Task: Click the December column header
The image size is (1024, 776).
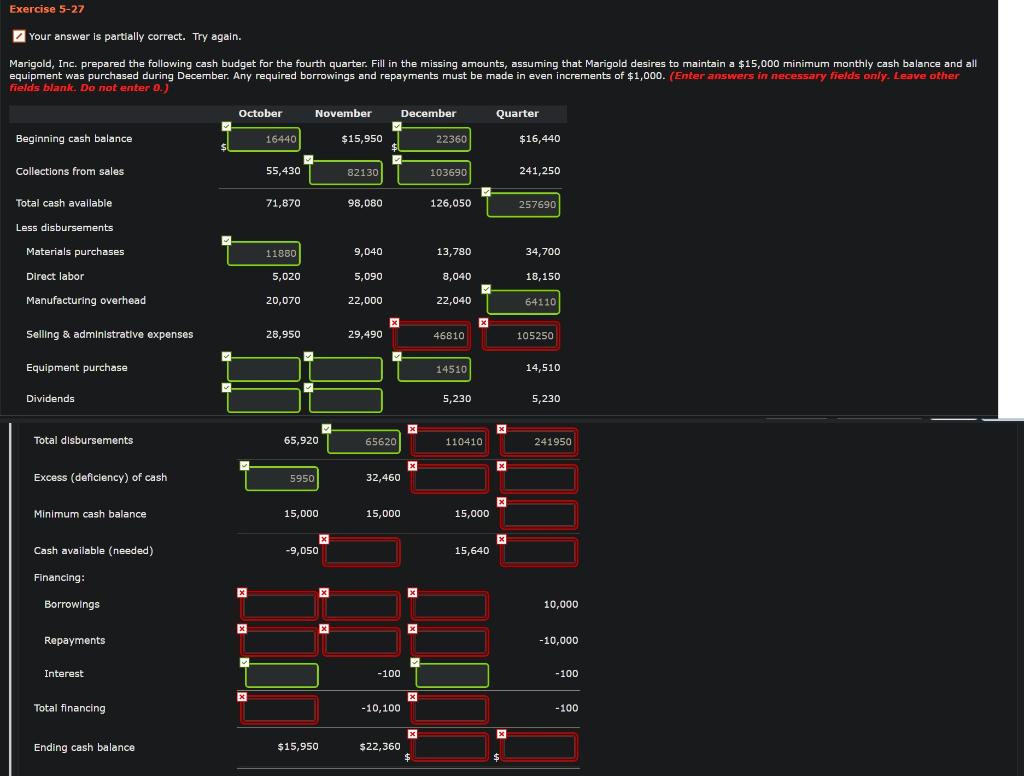Action: [428, 114]
